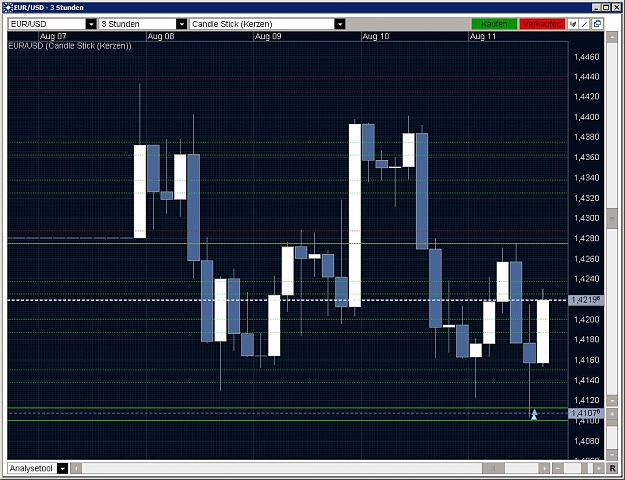Click the horizontal zoom plus button

pyautogui.click(x=598, y=468)
